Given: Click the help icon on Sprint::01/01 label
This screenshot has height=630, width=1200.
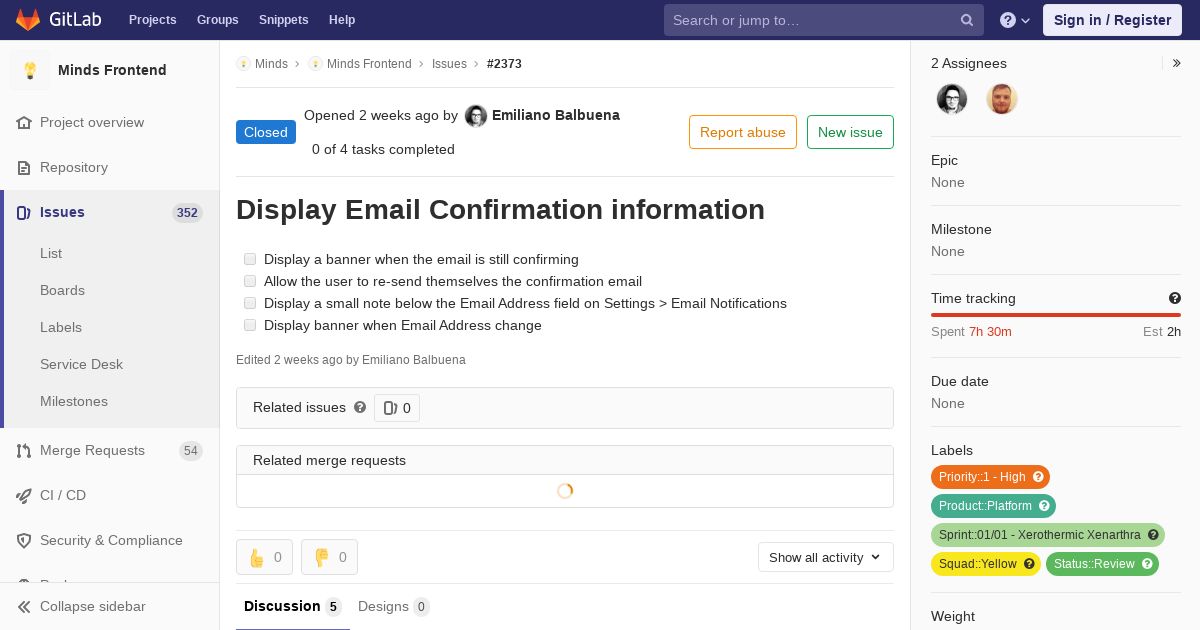Looking at the screenshot, I should [1153, 535].
